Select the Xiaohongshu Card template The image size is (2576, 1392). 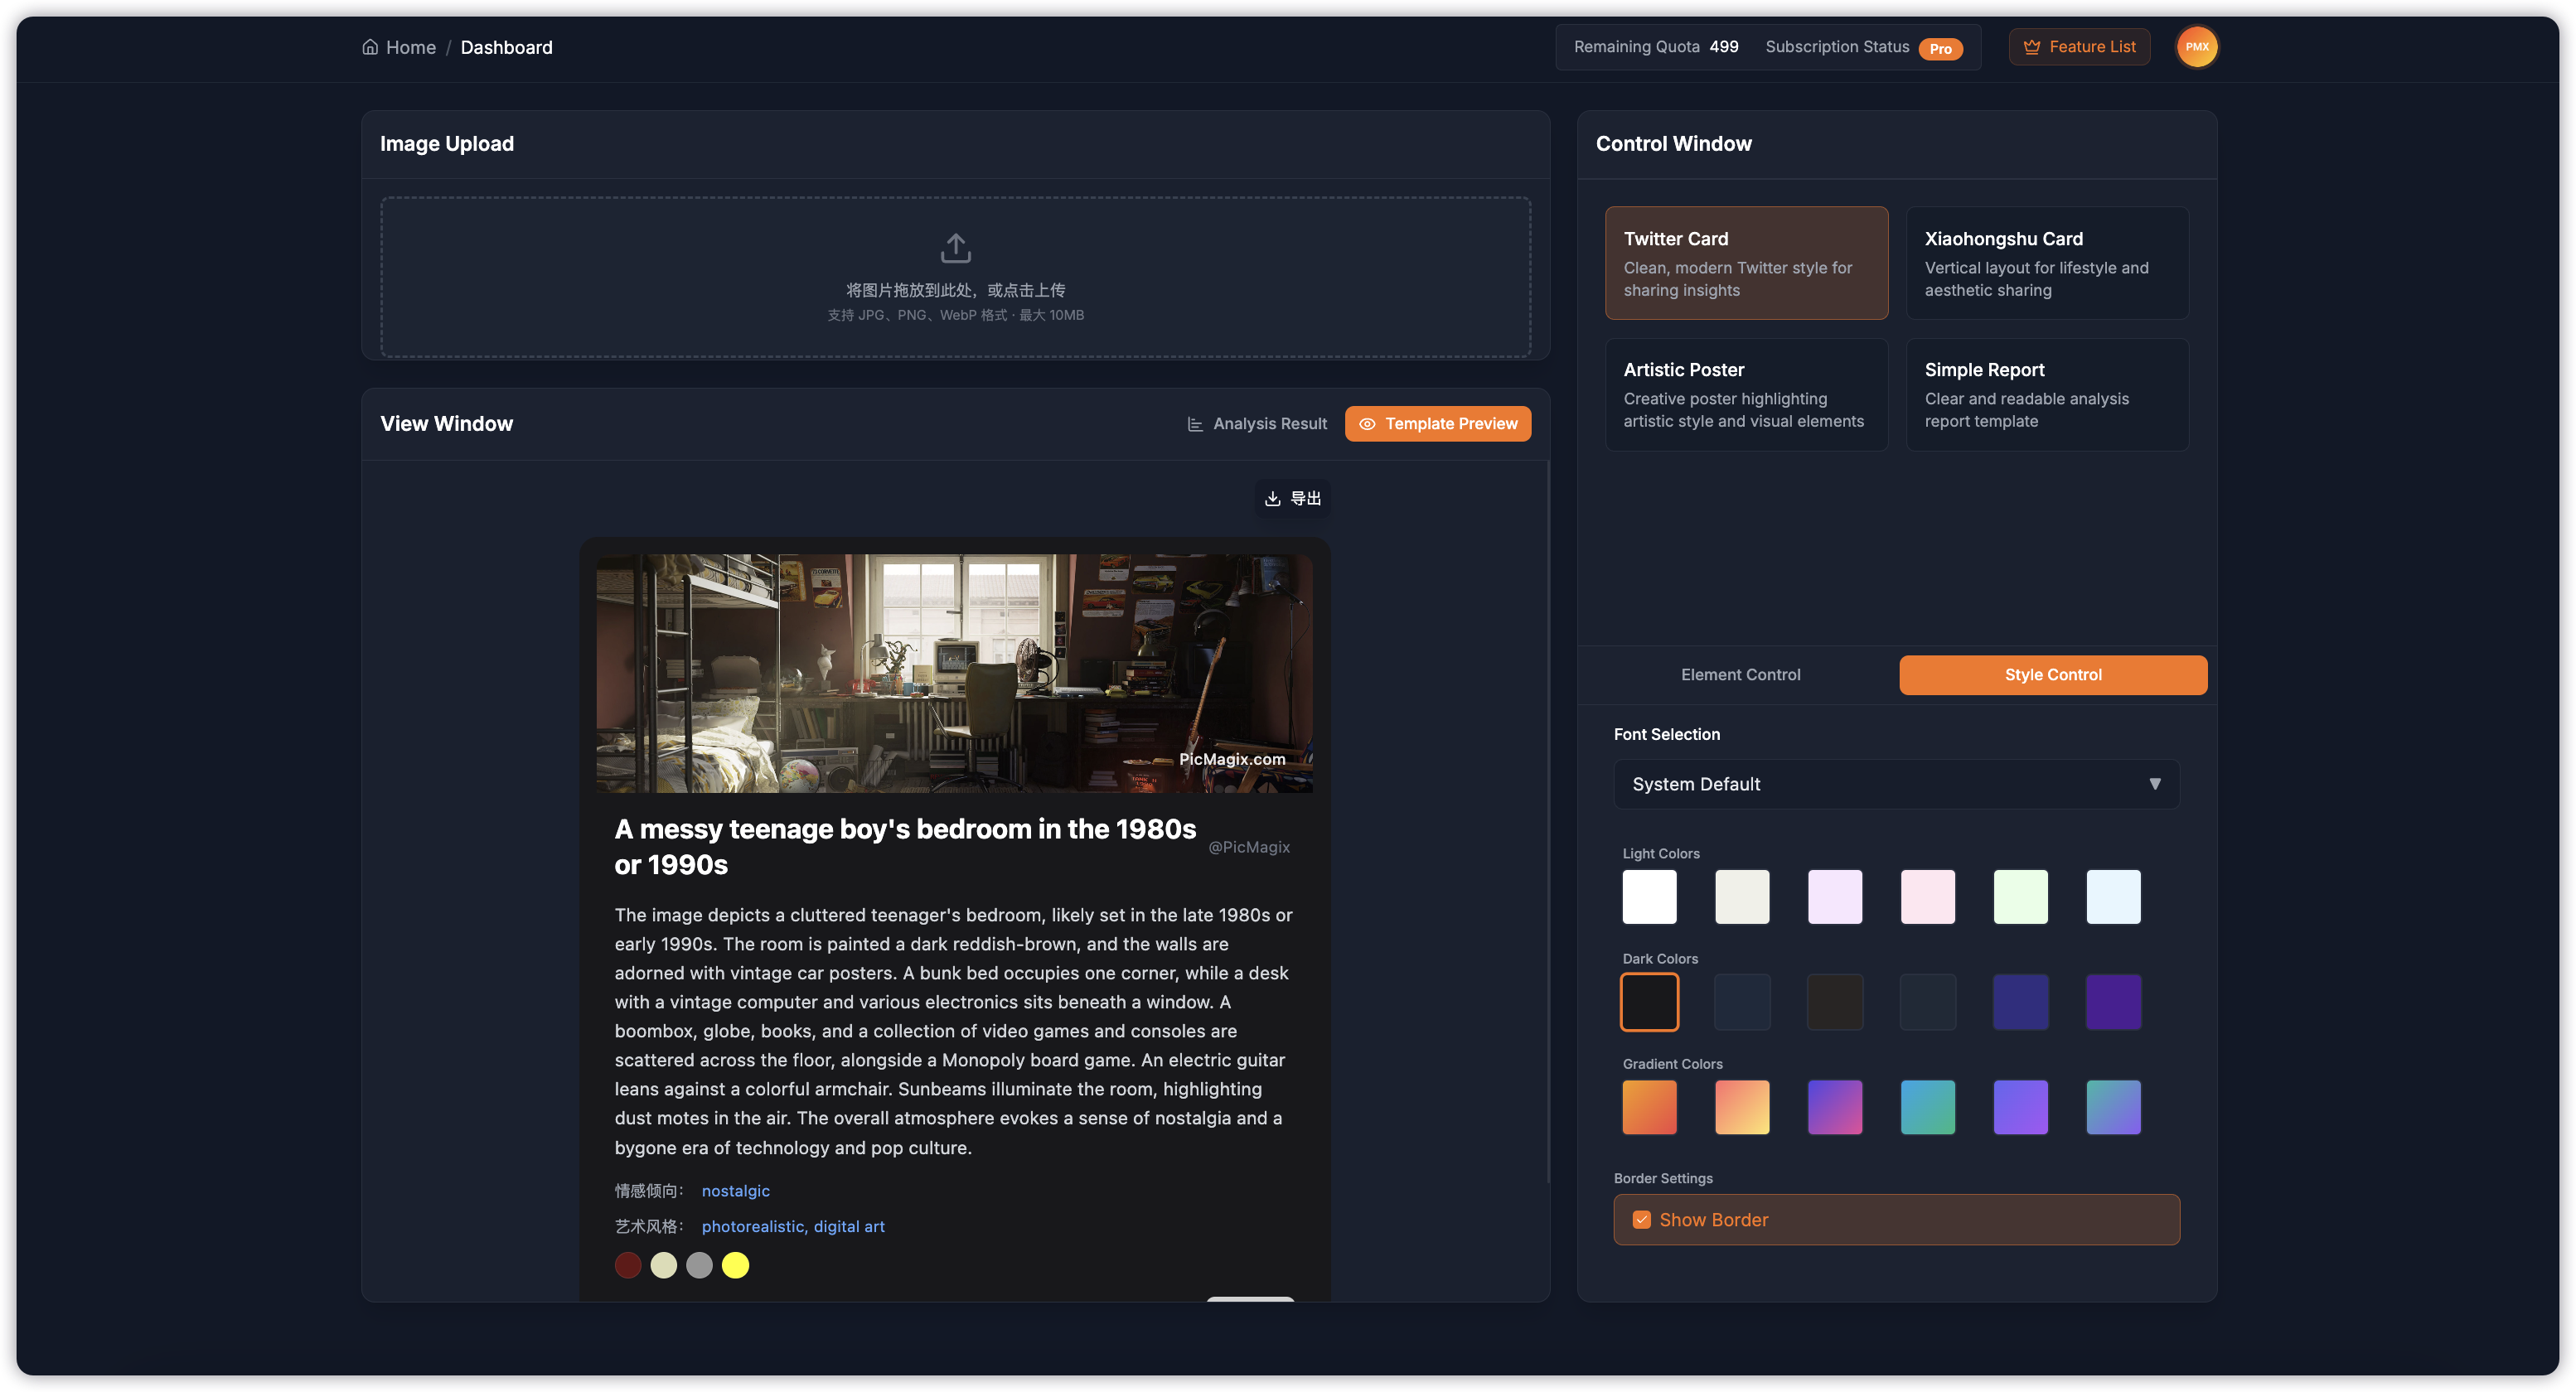(2046, 263)
